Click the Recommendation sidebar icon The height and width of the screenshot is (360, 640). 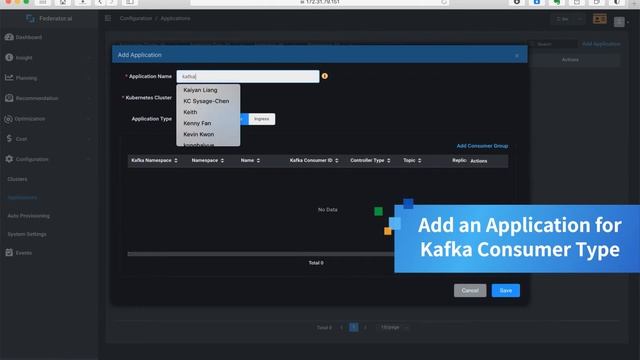(9, 98)
